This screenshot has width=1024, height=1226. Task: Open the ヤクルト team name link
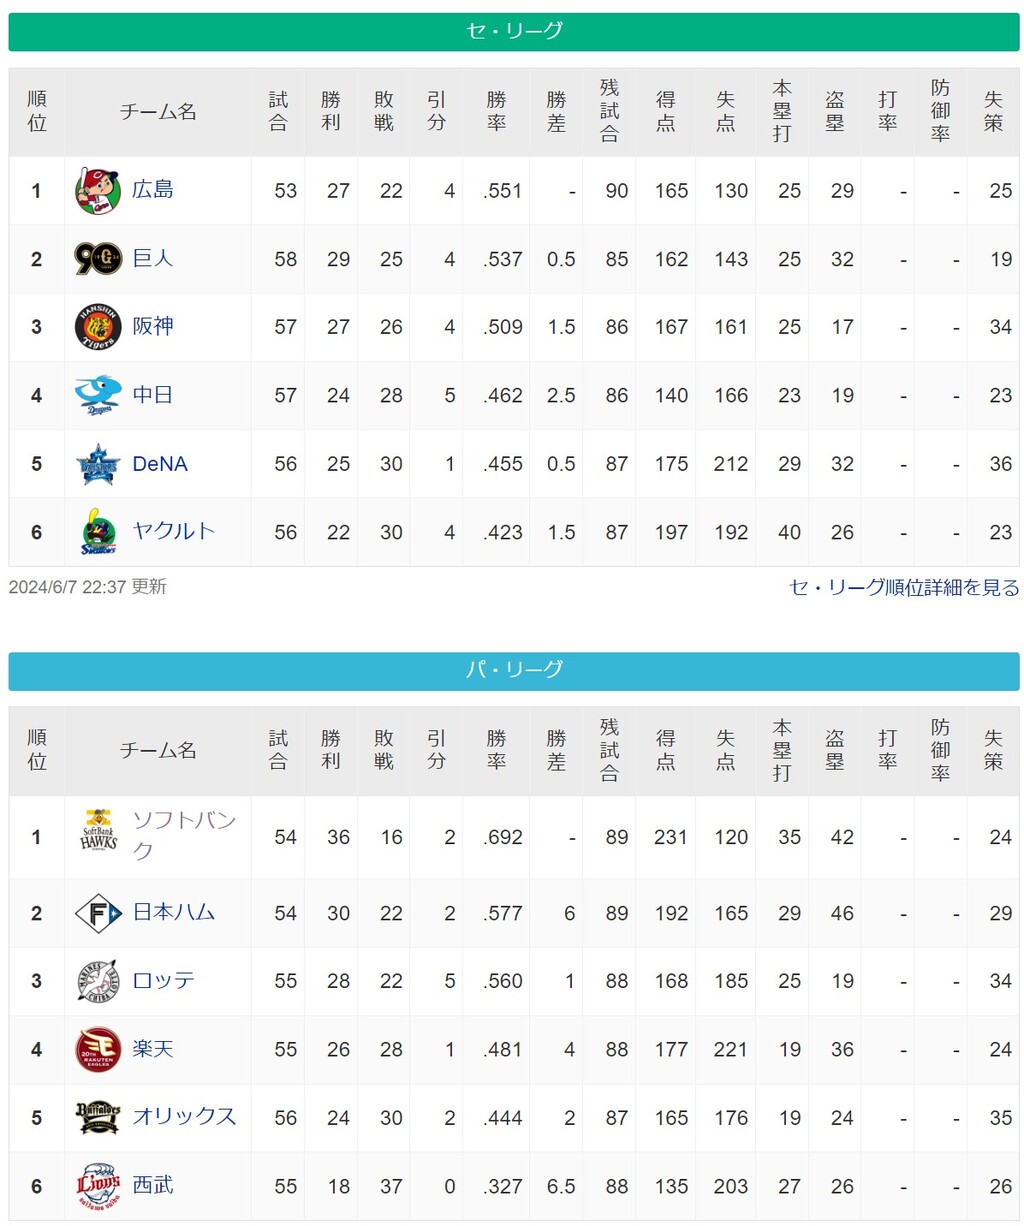(174, 531)
